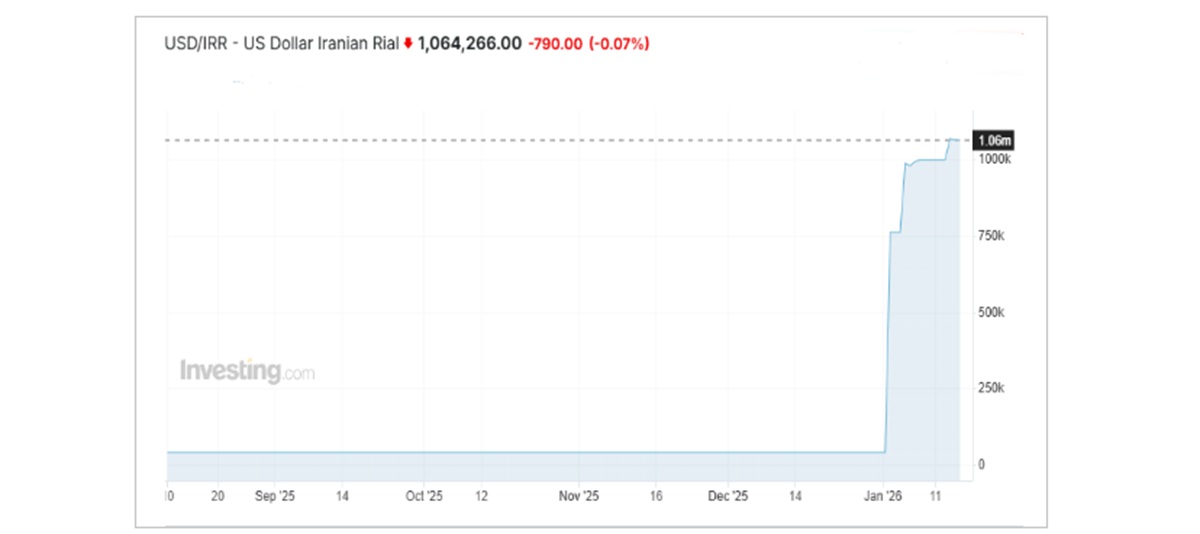Click the Investing.com watermark logo
This screenshot has height=534, width=1200.
(x=247, y=371)
